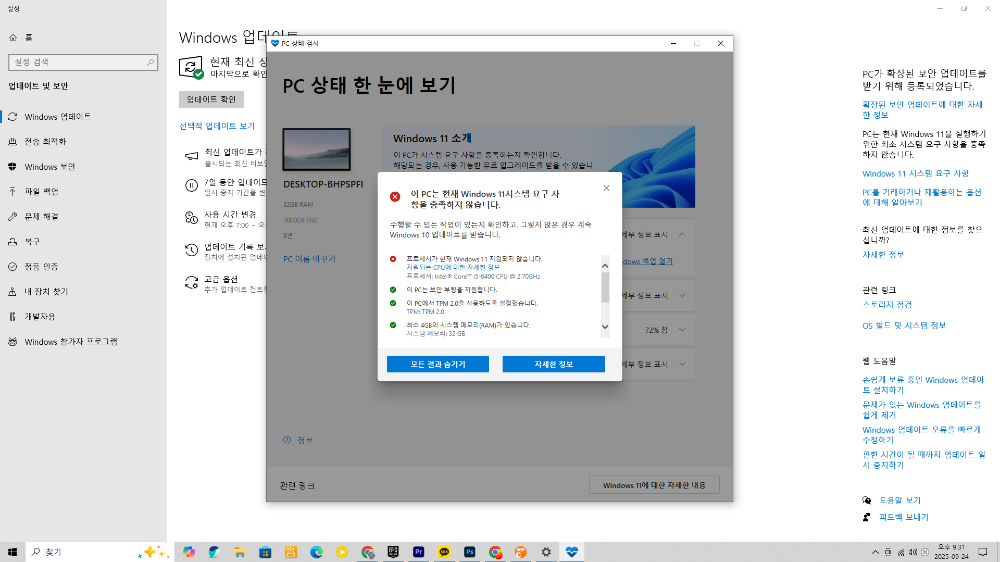The image size is (1000, 562).
Task: Click the 자세한 정보 button in dialog
Action: click(554, 364)
